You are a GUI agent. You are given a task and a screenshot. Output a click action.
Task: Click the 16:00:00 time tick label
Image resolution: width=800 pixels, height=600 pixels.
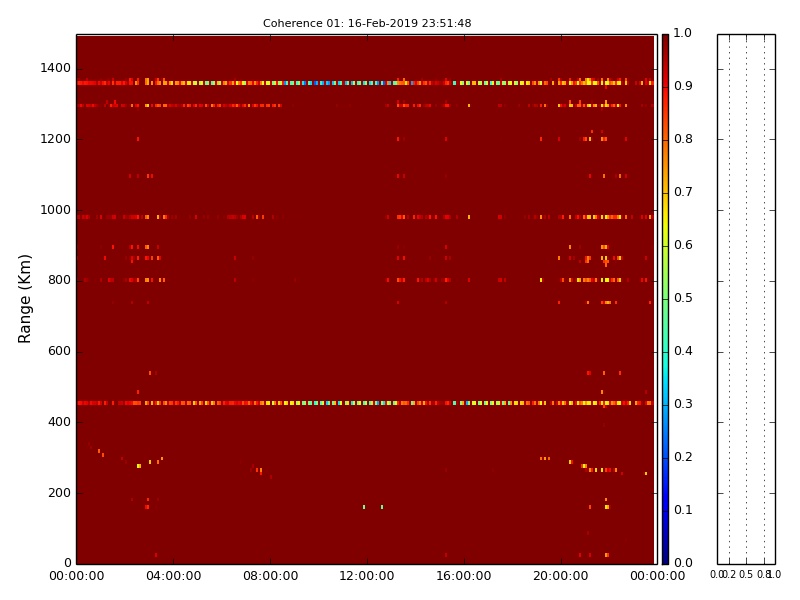coord(464,577)
